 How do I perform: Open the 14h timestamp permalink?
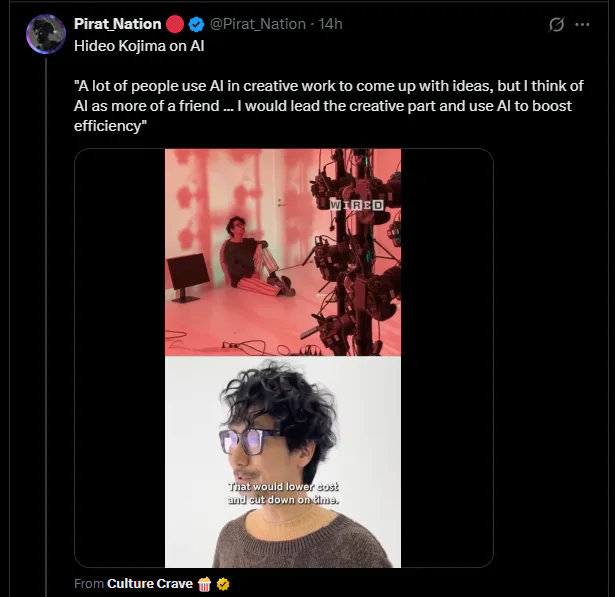click(330, 24)
